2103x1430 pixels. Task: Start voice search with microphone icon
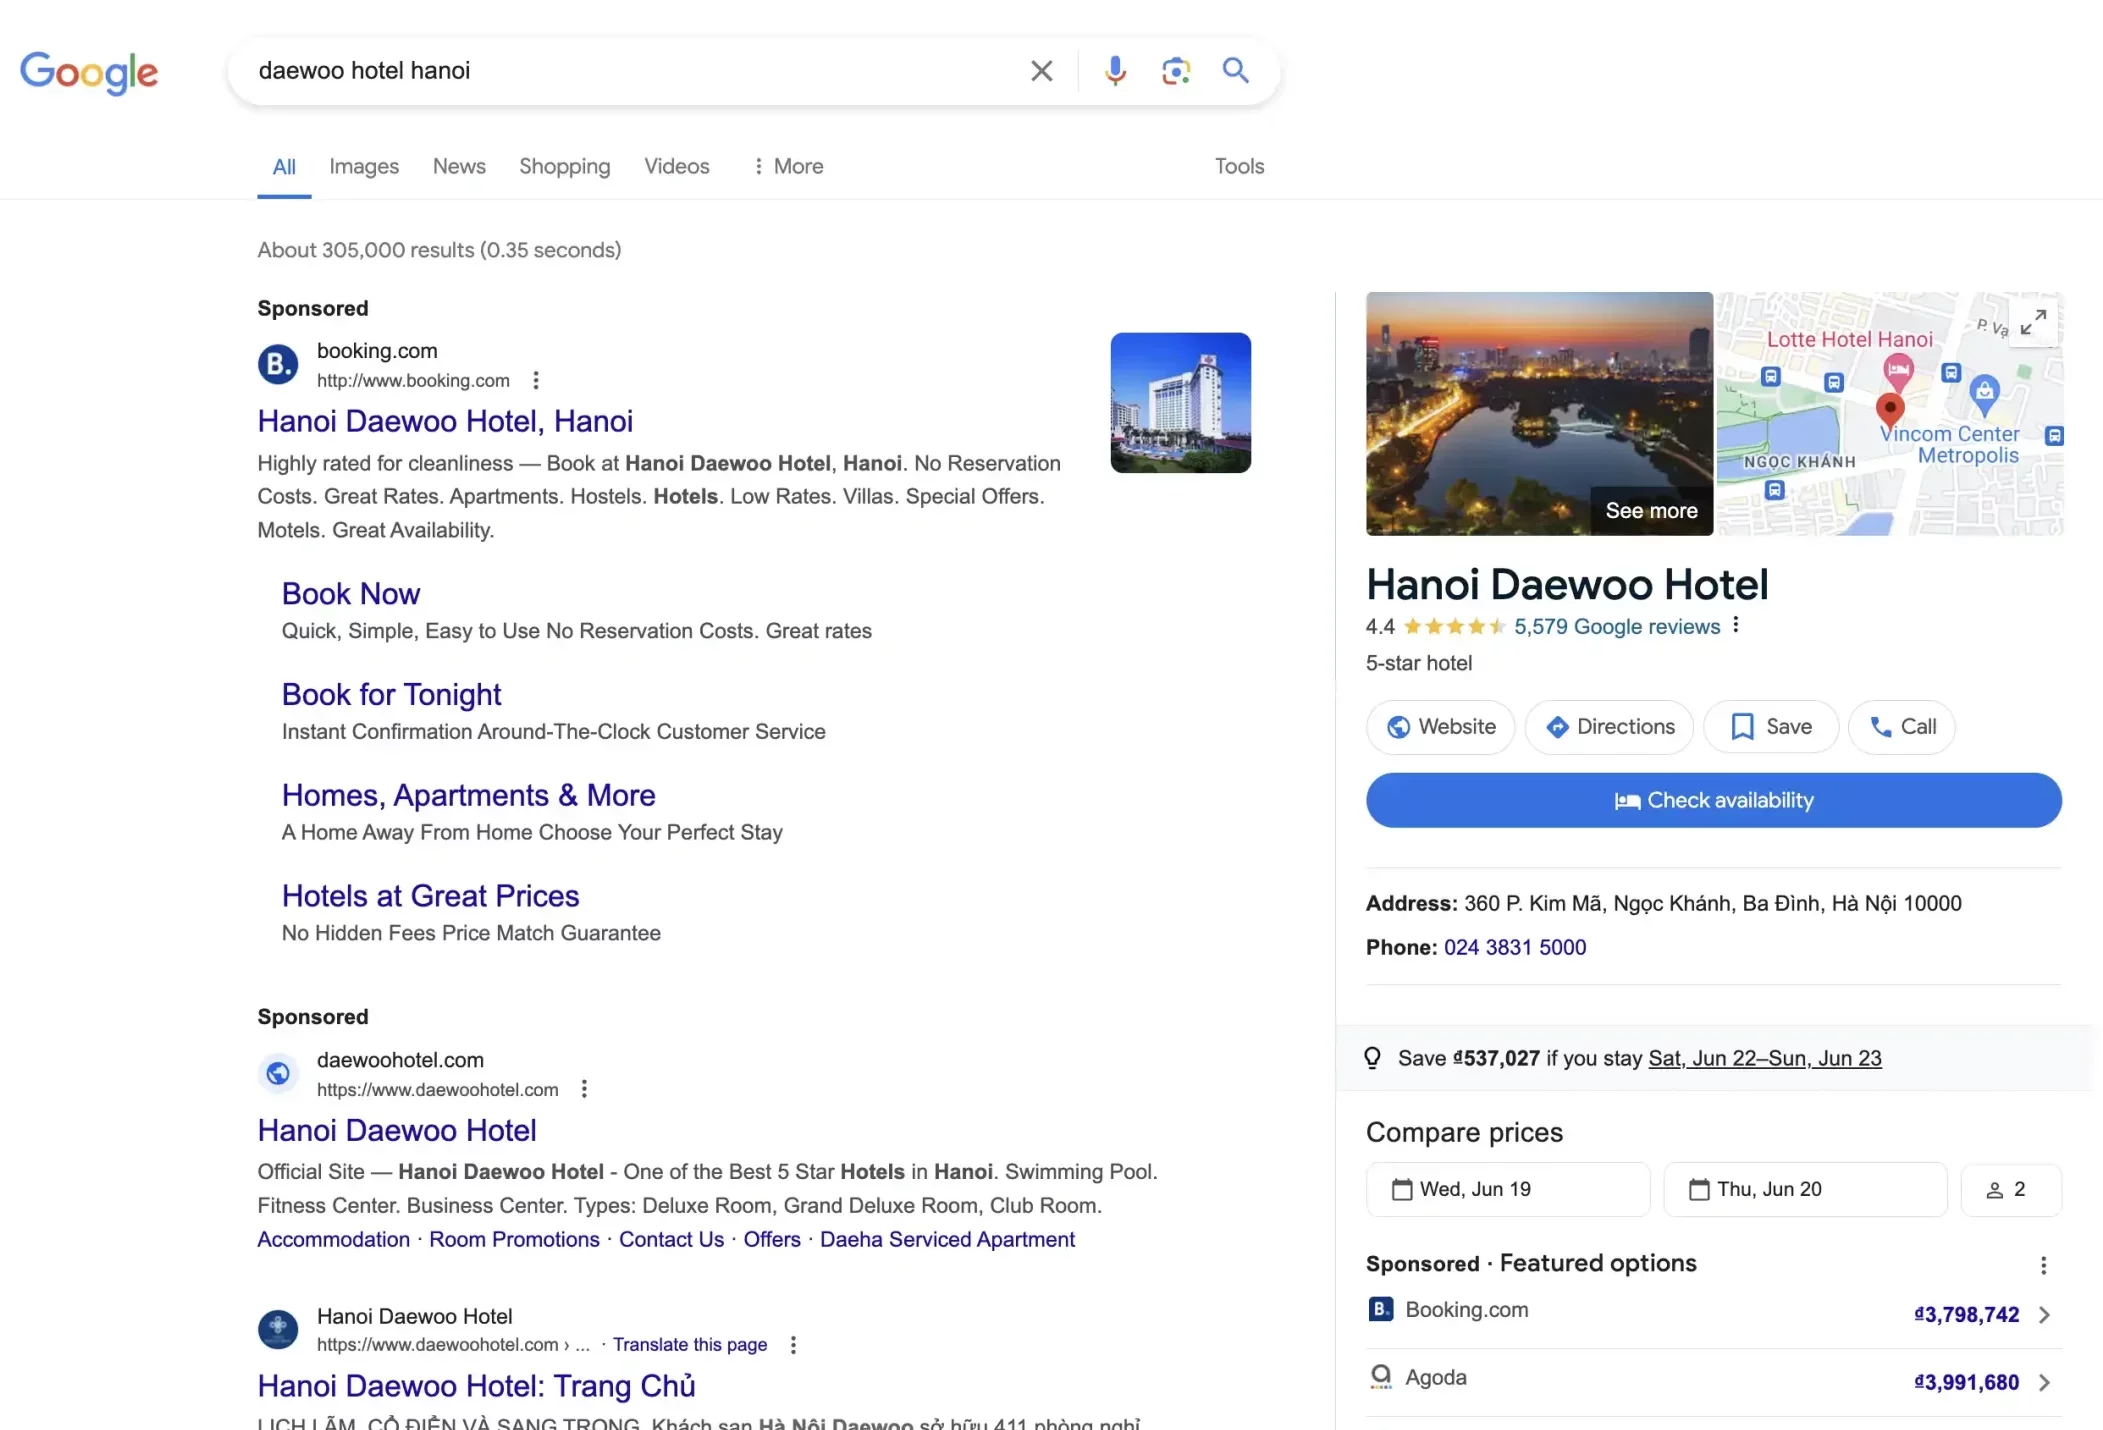click(x=1115, y=71)
